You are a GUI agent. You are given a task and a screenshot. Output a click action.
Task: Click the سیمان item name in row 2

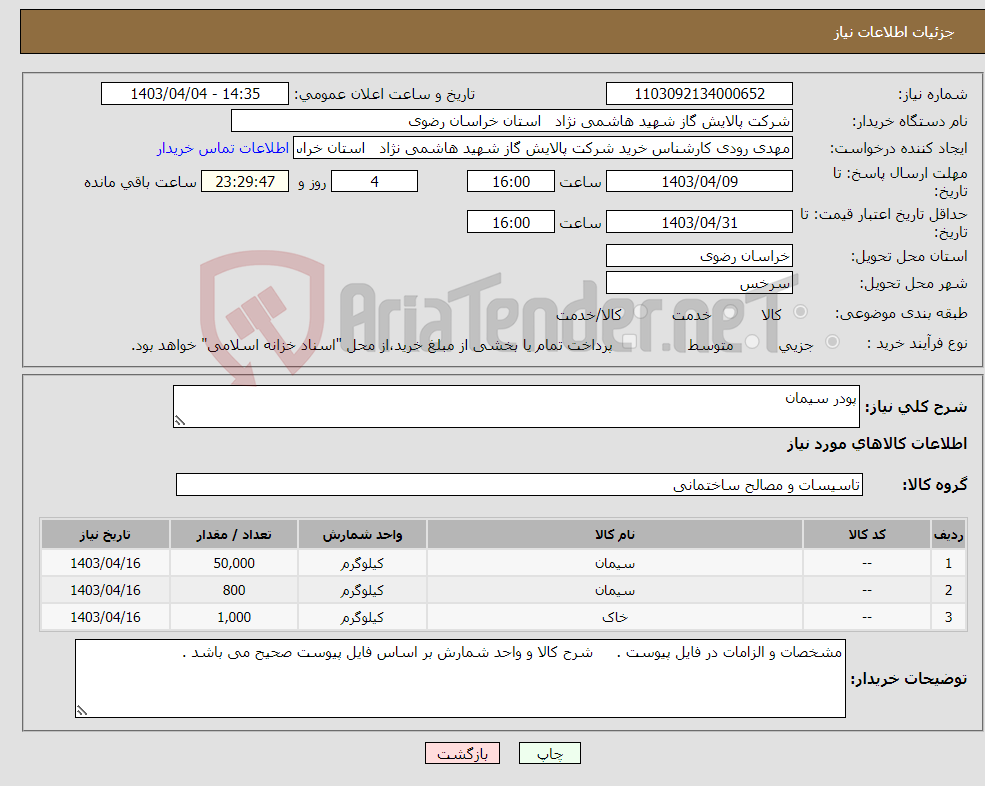click(x=615, y=590)
